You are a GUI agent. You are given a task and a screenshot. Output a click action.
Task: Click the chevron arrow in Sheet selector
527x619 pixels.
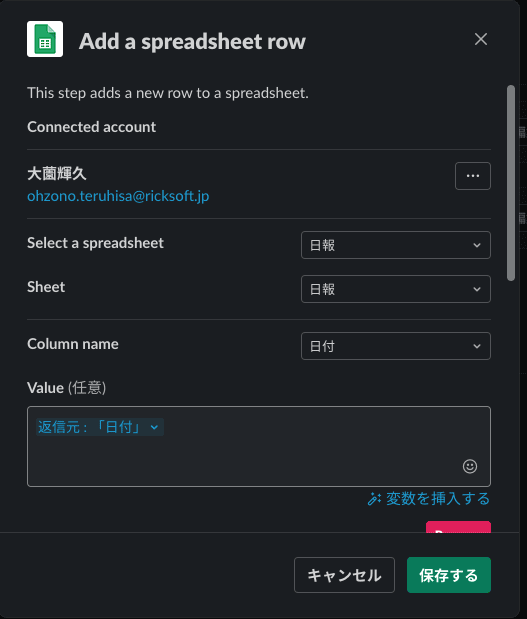pos(477,289)
